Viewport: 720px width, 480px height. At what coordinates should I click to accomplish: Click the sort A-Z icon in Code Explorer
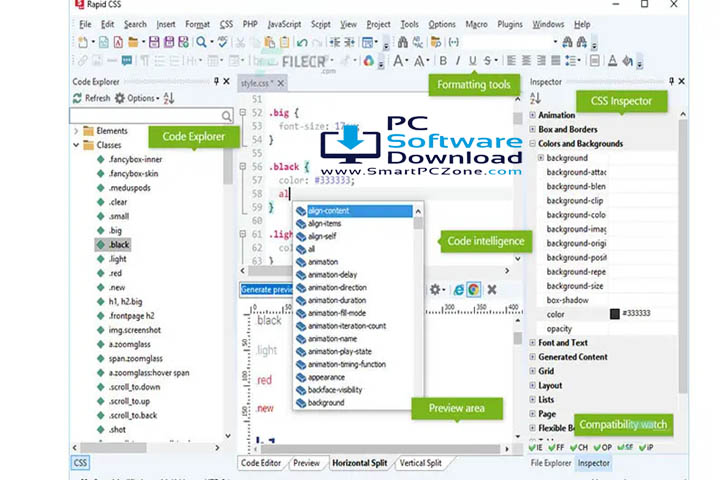(x=169, y=98)
